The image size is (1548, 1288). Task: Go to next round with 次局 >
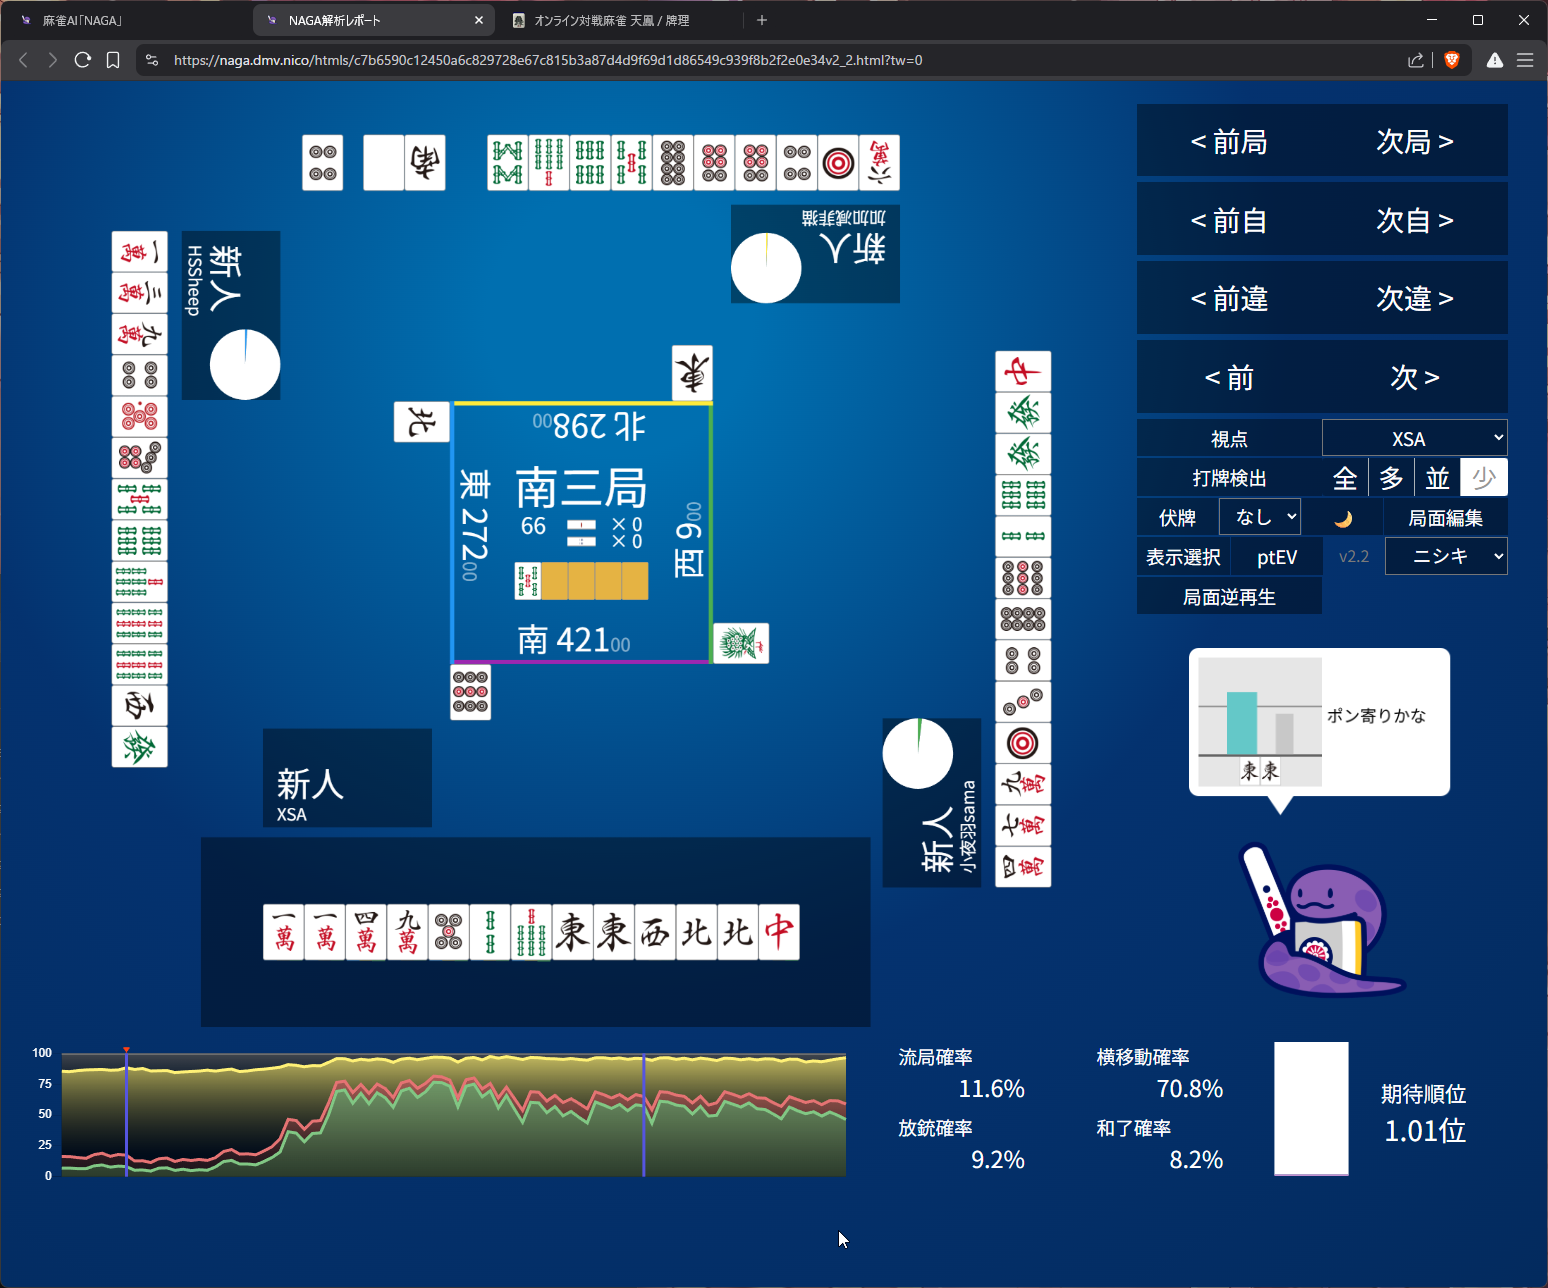coord(1414,142)
